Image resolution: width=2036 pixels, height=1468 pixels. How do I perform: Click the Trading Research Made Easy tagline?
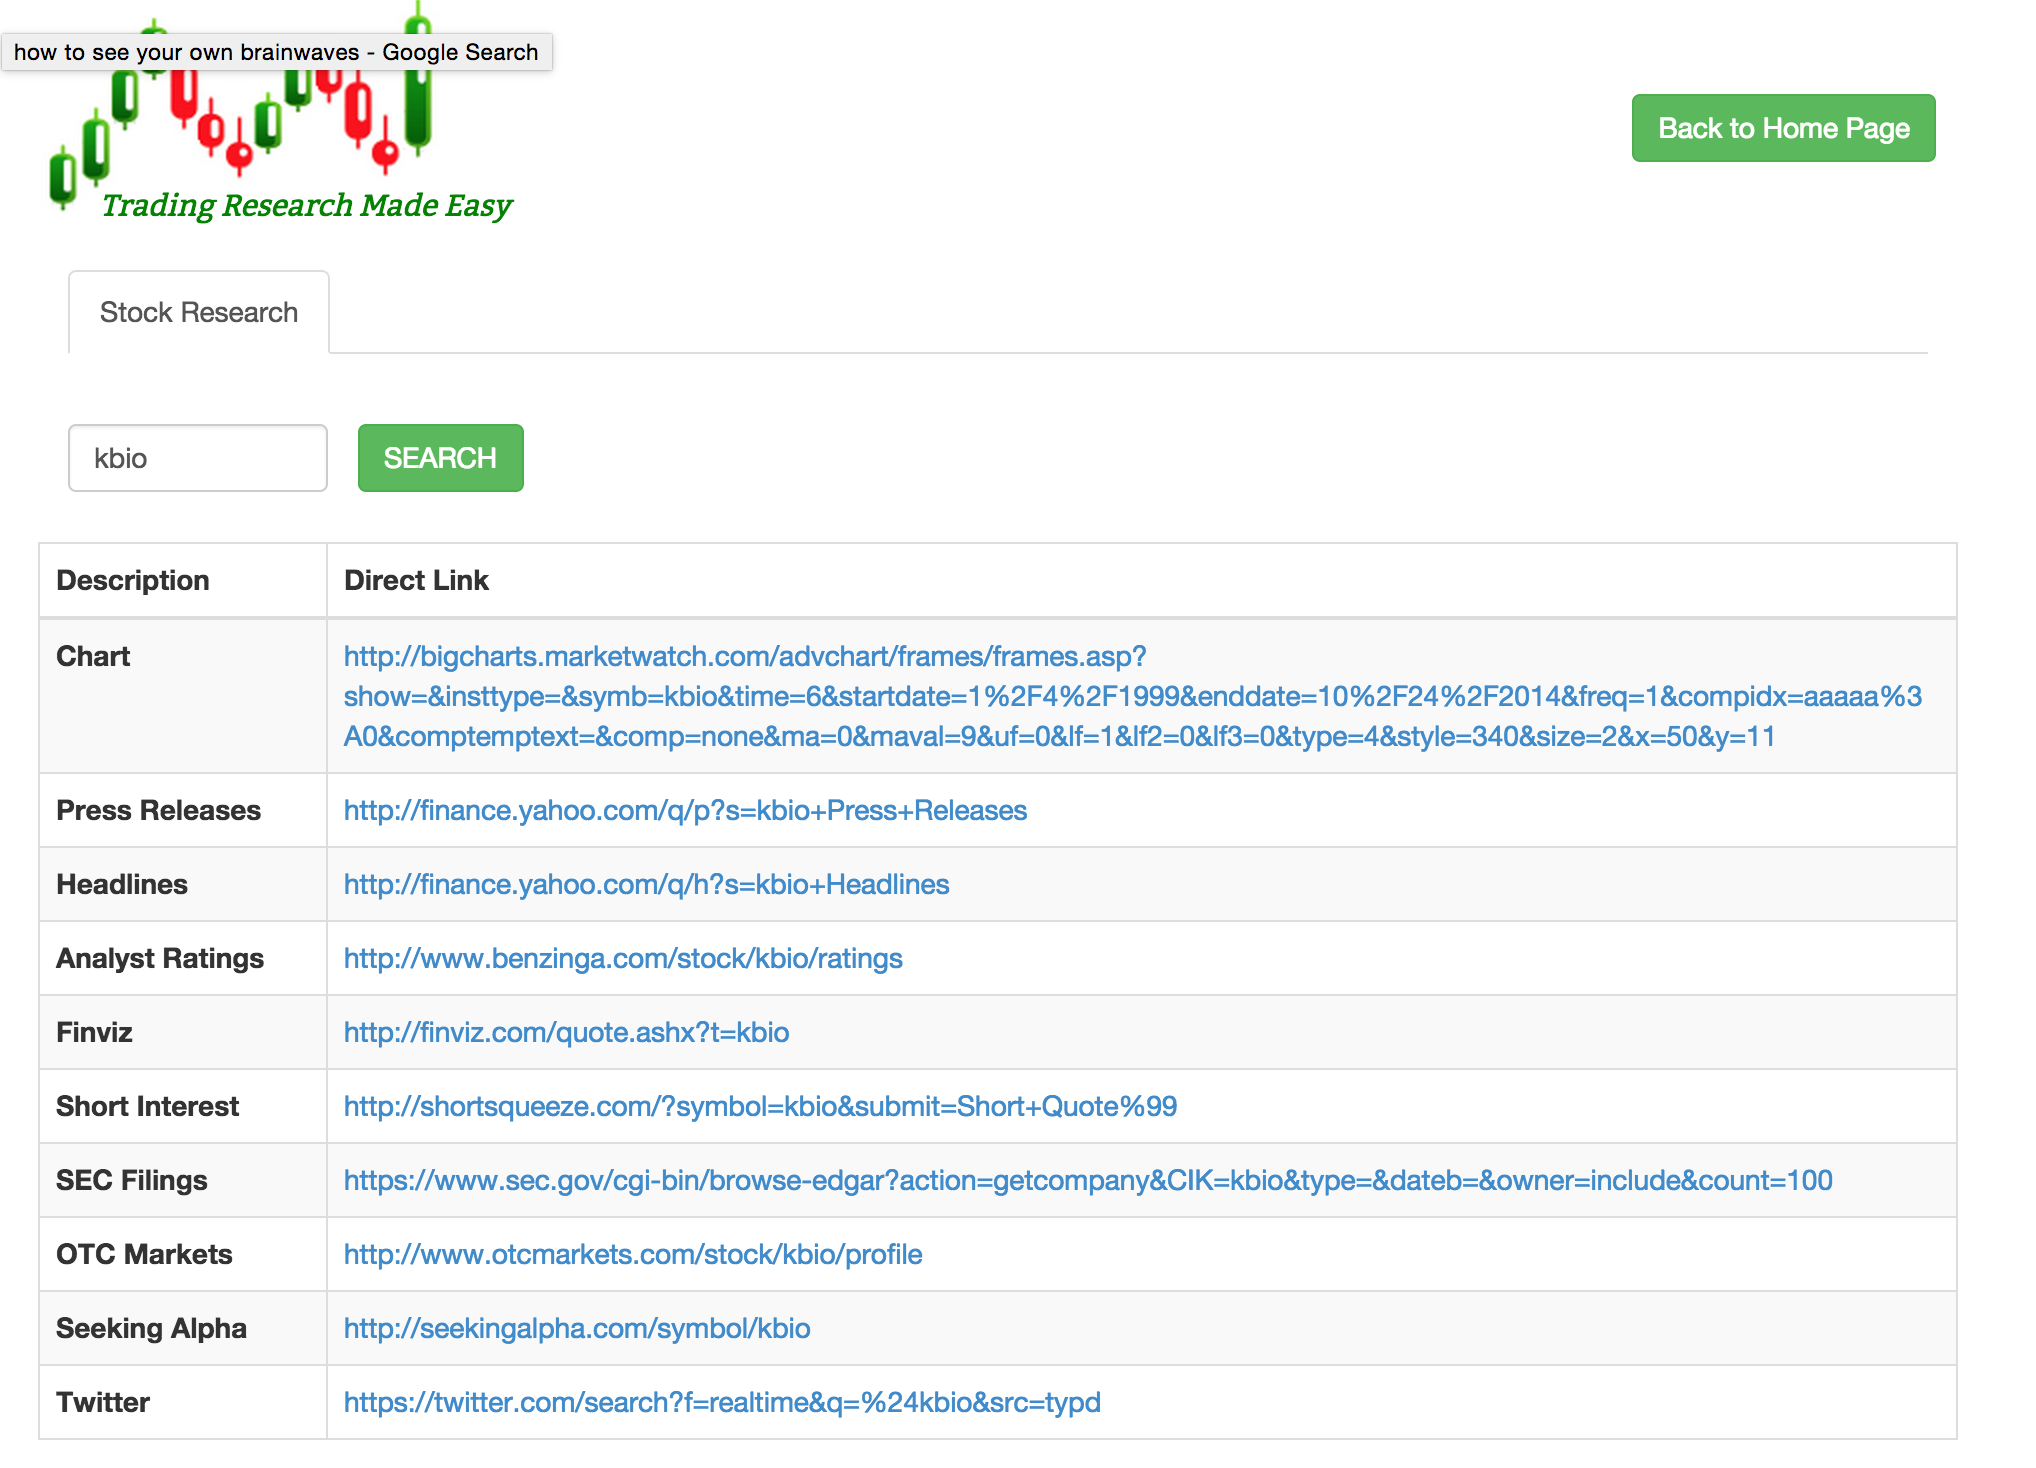pos(306,205)
